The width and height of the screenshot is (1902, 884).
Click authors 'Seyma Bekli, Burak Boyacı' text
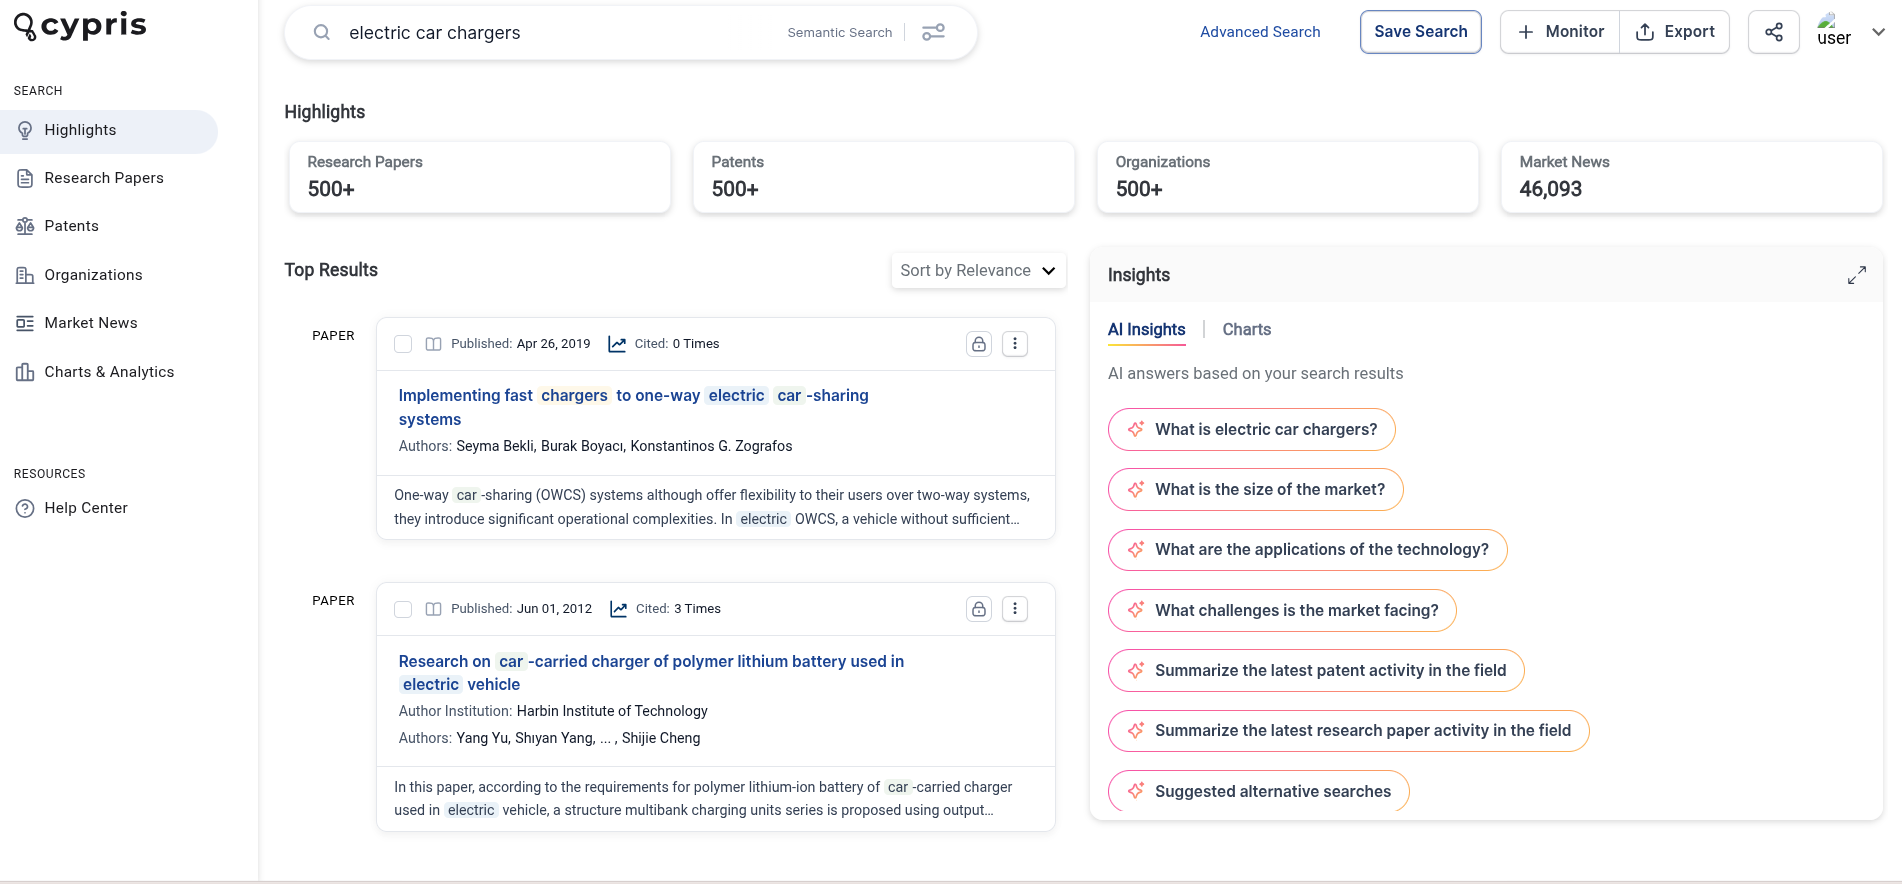(x=540, y=446)
